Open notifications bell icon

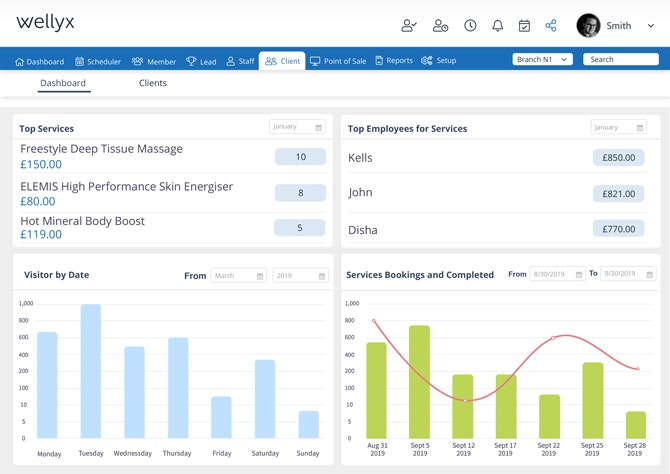pyautogui.click(x=497, y=26)
